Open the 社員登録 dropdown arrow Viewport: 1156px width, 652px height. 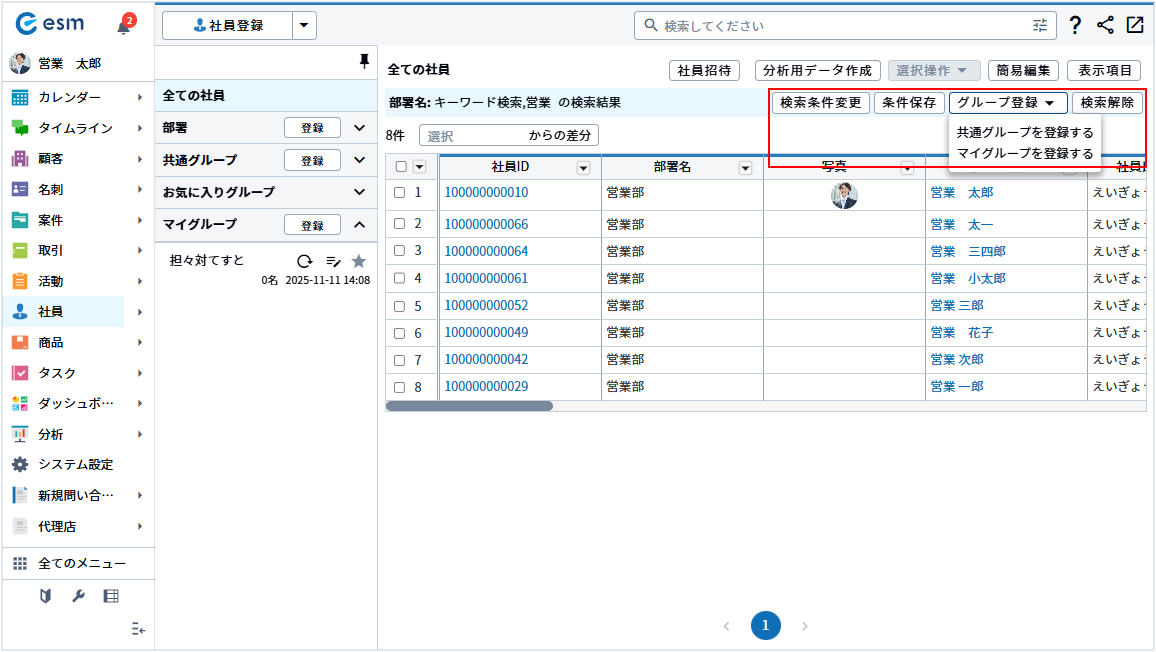[x=304, y=26]
